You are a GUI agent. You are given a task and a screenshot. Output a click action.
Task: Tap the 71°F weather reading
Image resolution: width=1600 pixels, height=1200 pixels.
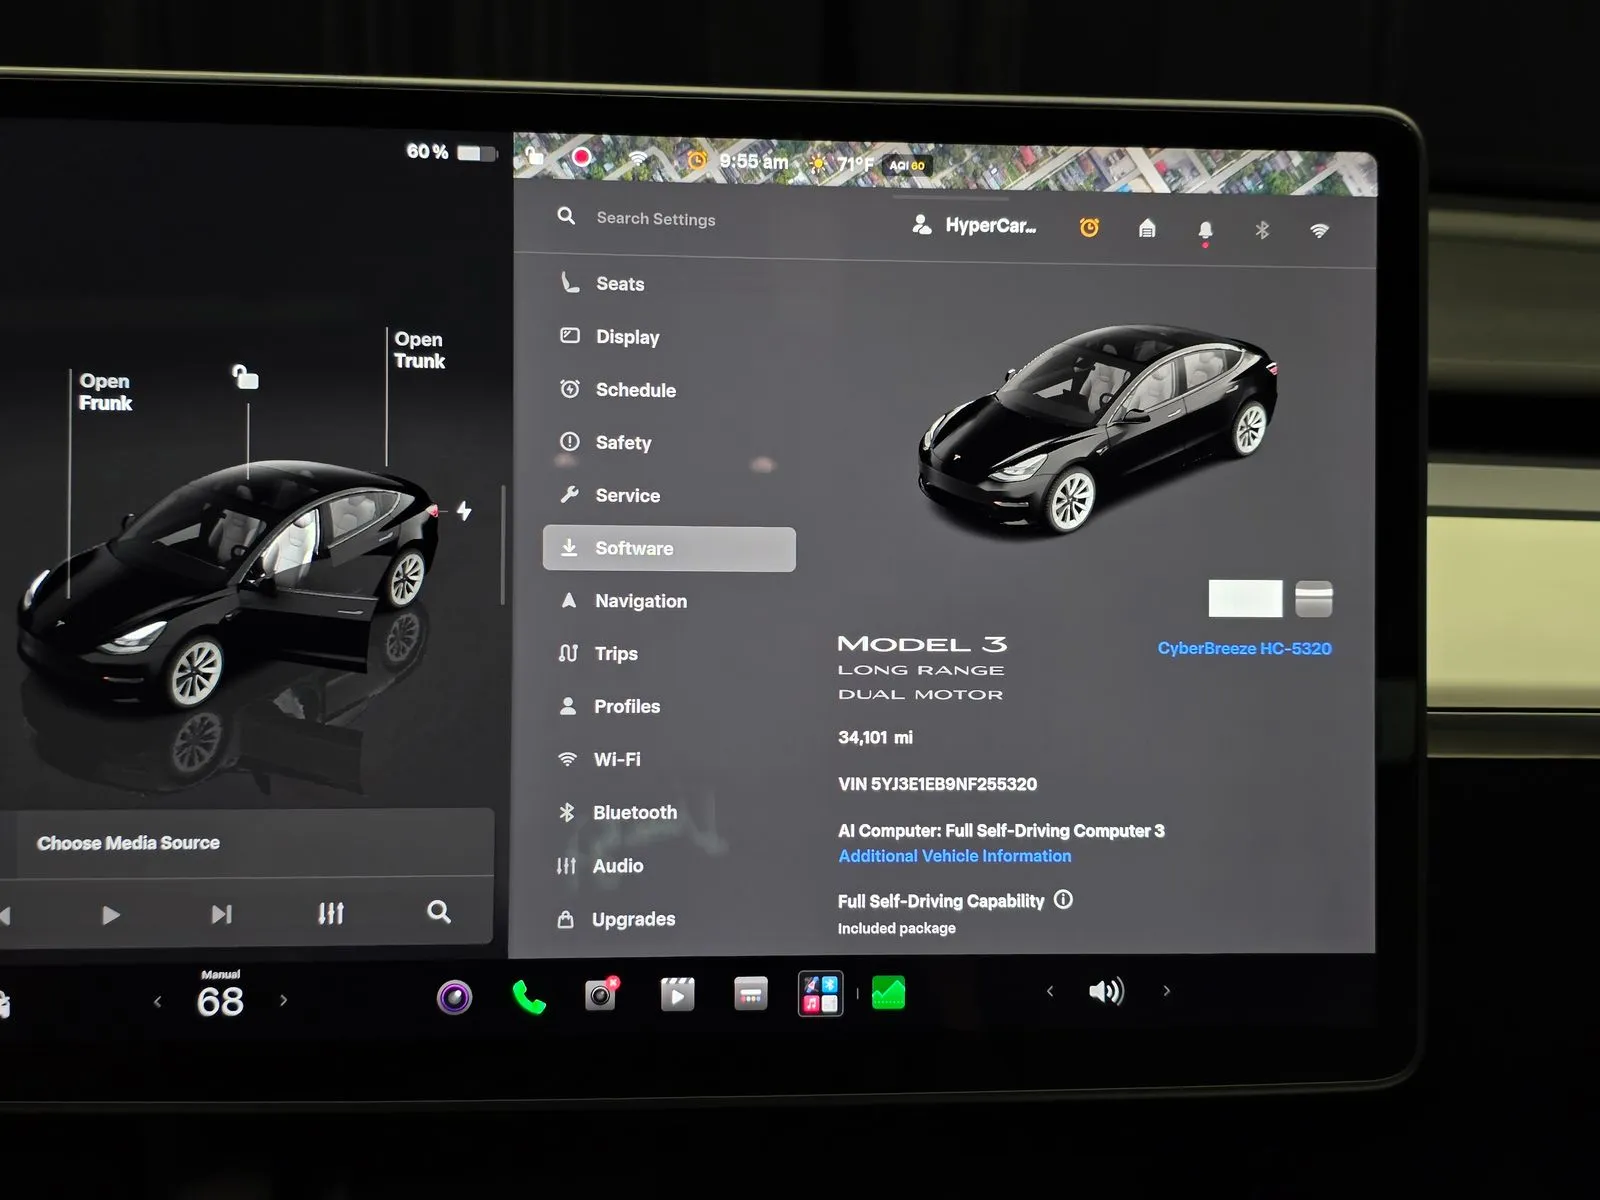(856, 163)
